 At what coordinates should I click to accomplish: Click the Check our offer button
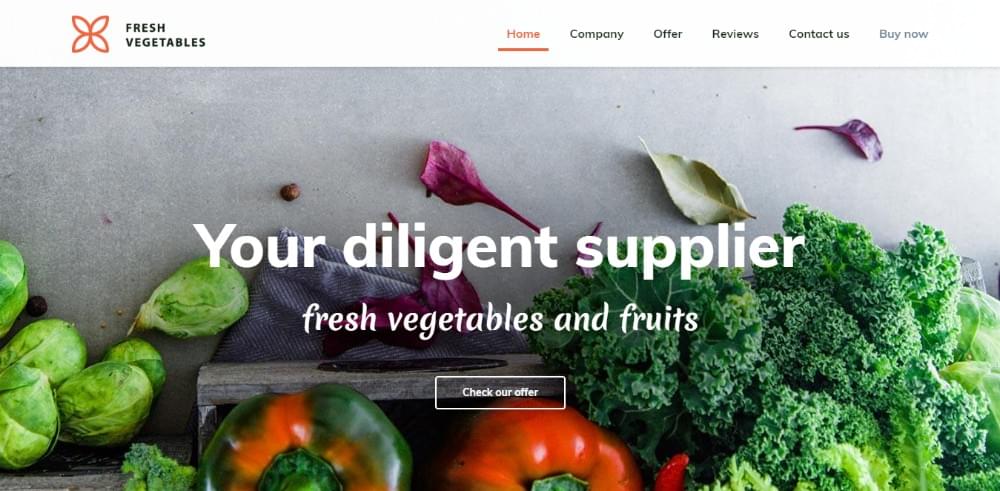500,392
